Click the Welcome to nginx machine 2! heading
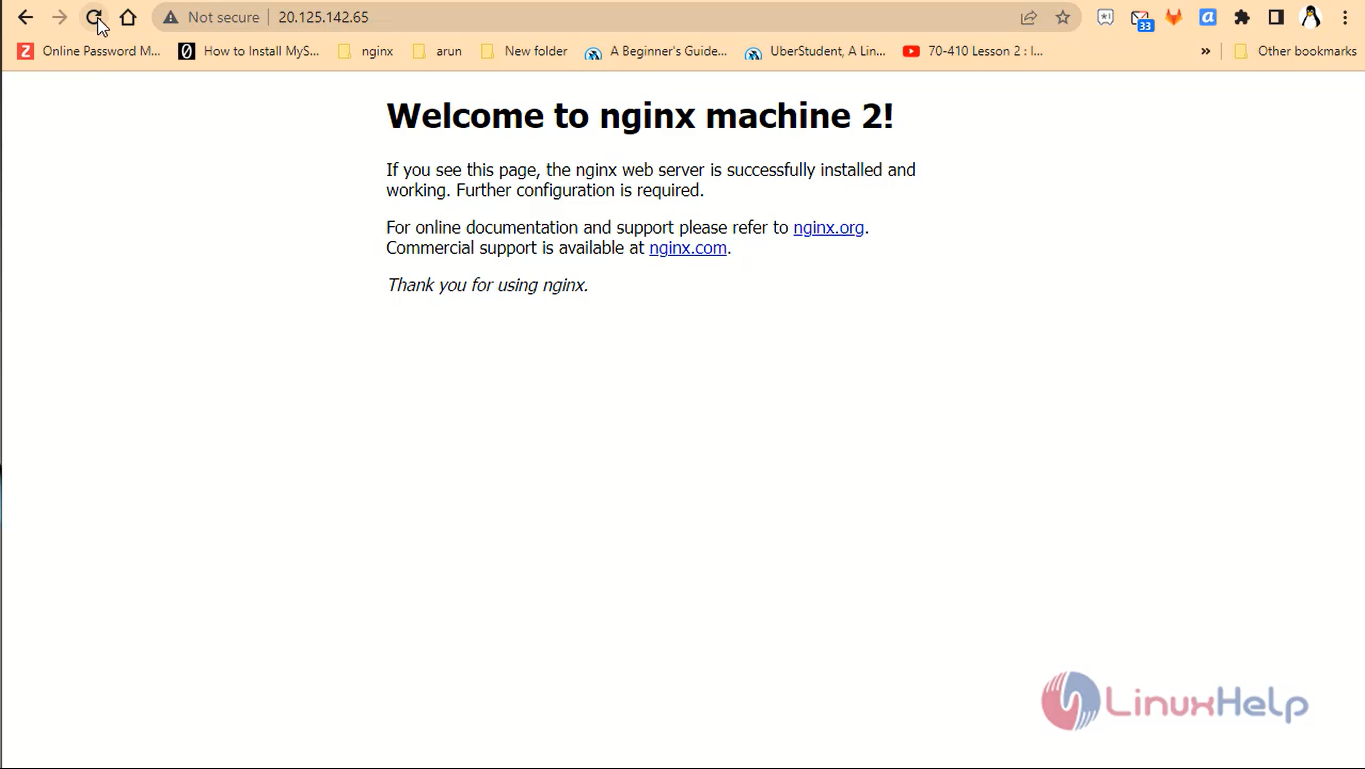Viewport: 1365px width, 769px height. pyautogui.click(x=640, y=116)
